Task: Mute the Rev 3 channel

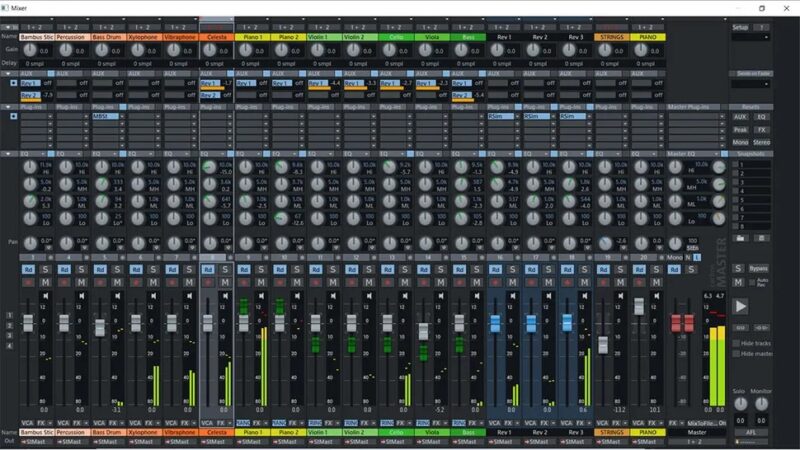Action: 584,282
